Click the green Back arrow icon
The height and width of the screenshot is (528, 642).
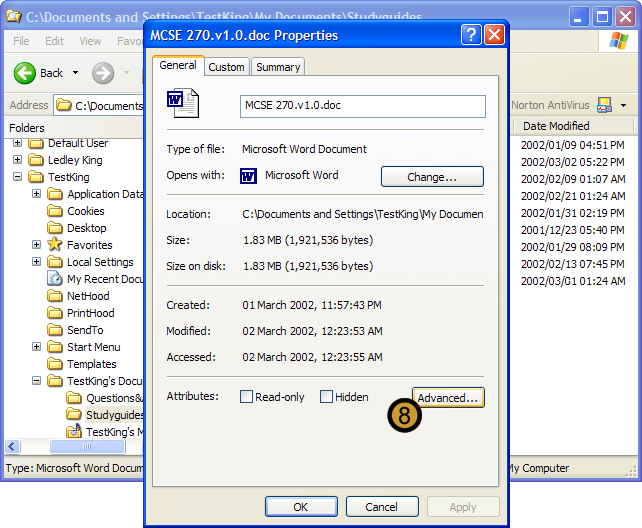pyautogui.click(x=25, y=73)
